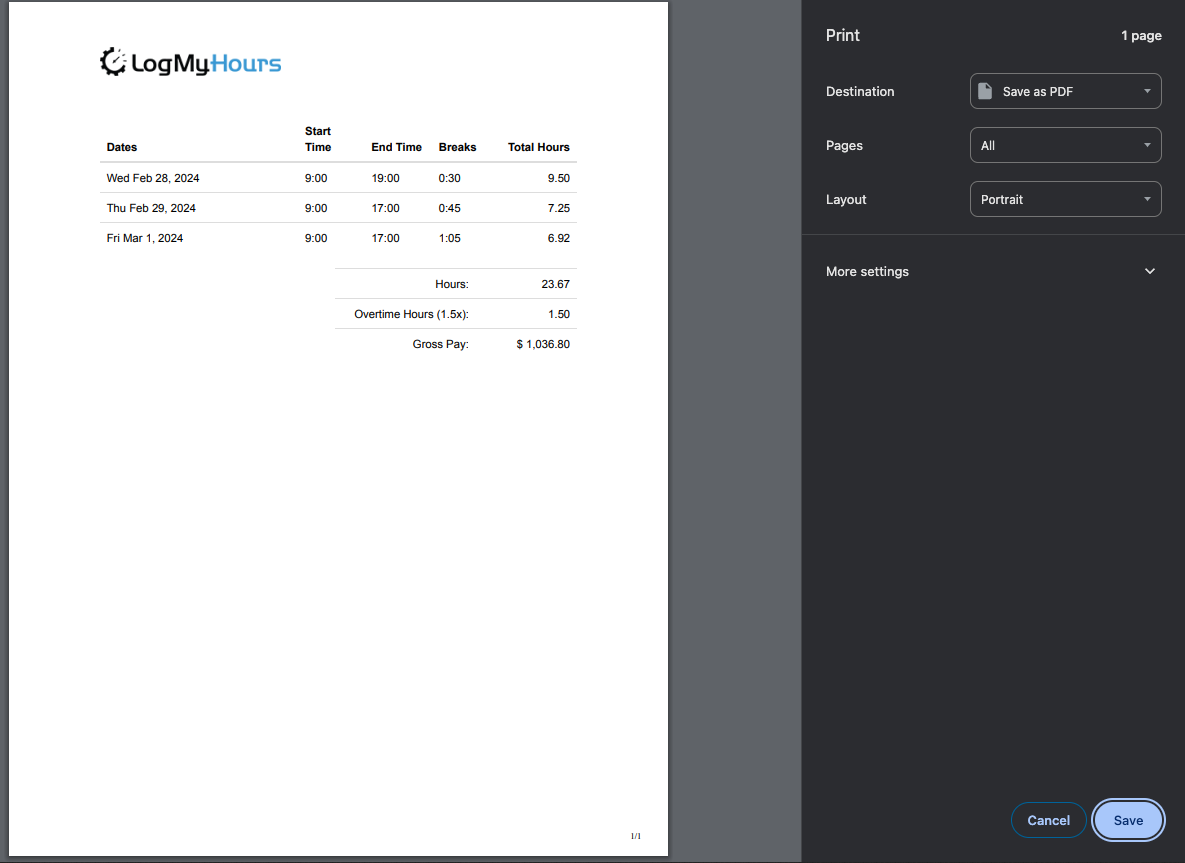Open the Destination dropdown
The height and width of the screenshot is (863, 1185).
[1065, 91]
